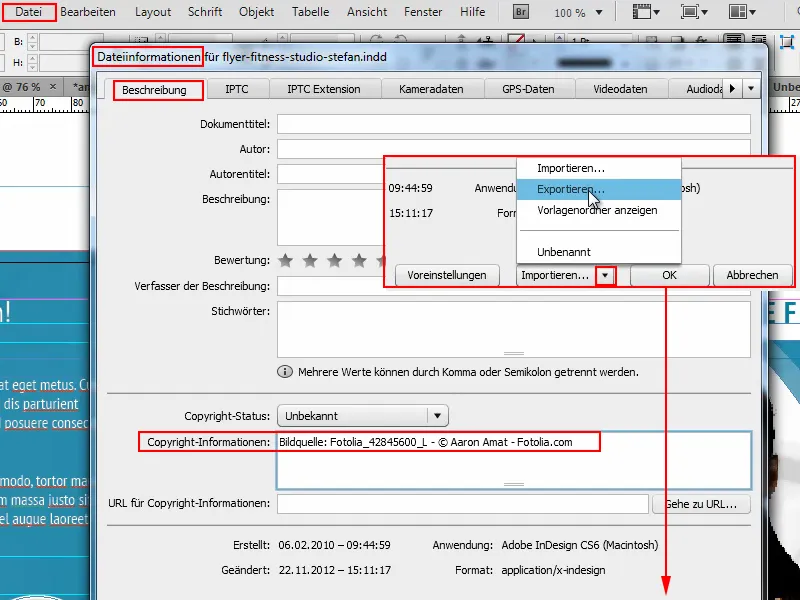Open the Fenster menu
The height and width of the screenshot is (600, 800).
[423, 12]
